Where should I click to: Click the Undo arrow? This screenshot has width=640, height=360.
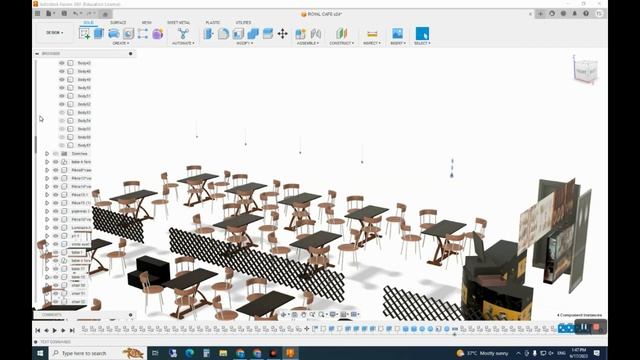76,13
